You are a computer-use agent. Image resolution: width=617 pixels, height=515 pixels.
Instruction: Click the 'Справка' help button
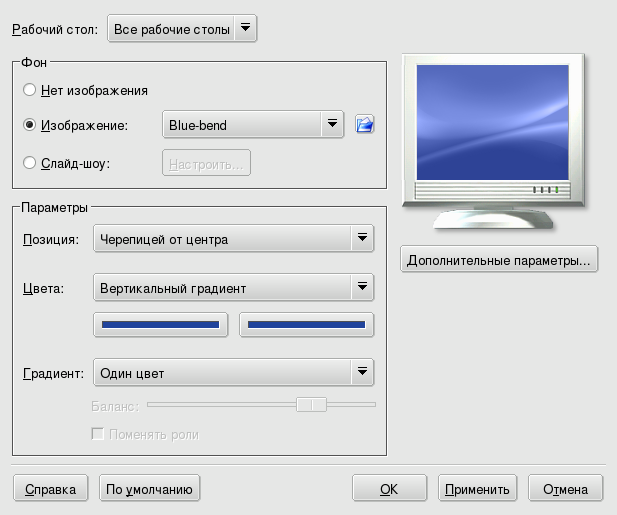coord(50,489)
